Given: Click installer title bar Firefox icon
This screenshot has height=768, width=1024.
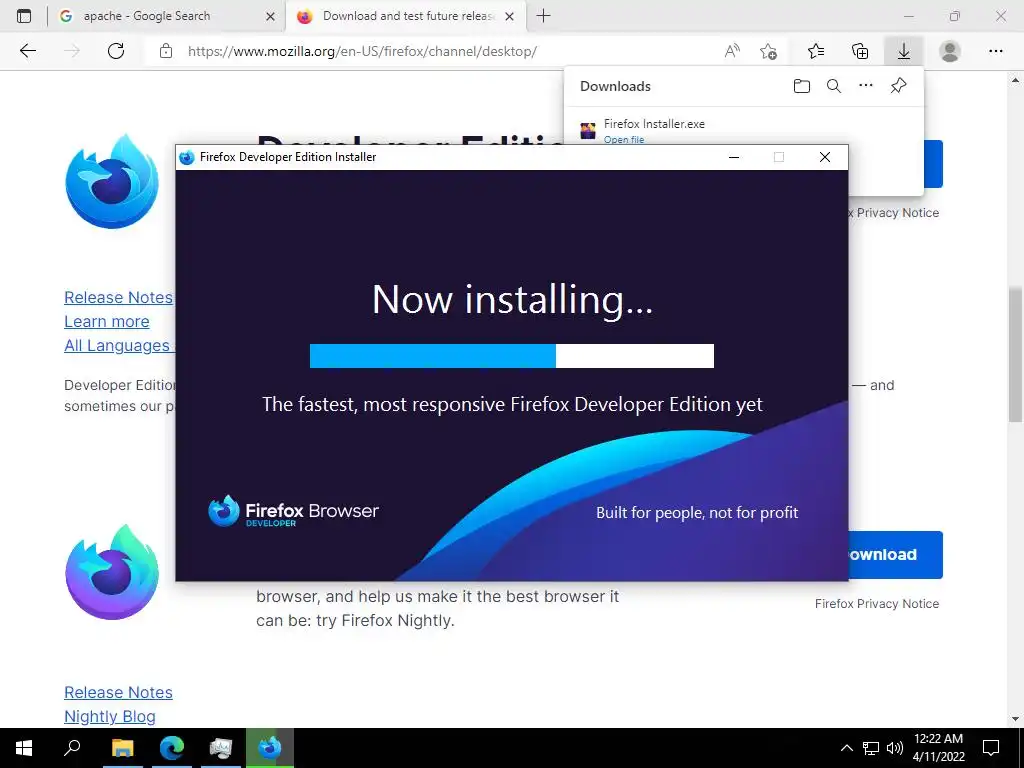Looking at the screenshot, I should (x=187, y=157).
